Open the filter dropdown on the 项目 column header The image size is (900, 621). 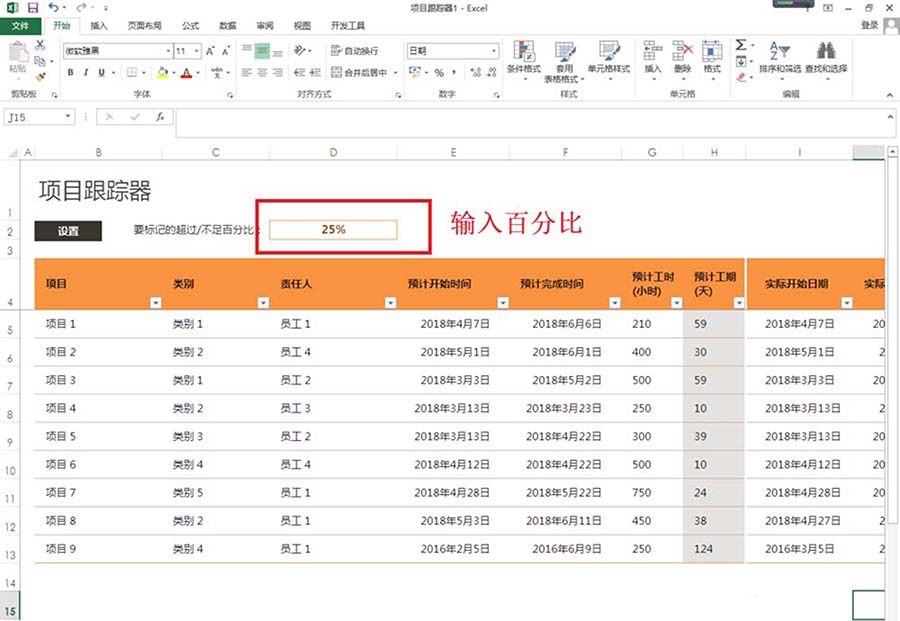point(156,300)
